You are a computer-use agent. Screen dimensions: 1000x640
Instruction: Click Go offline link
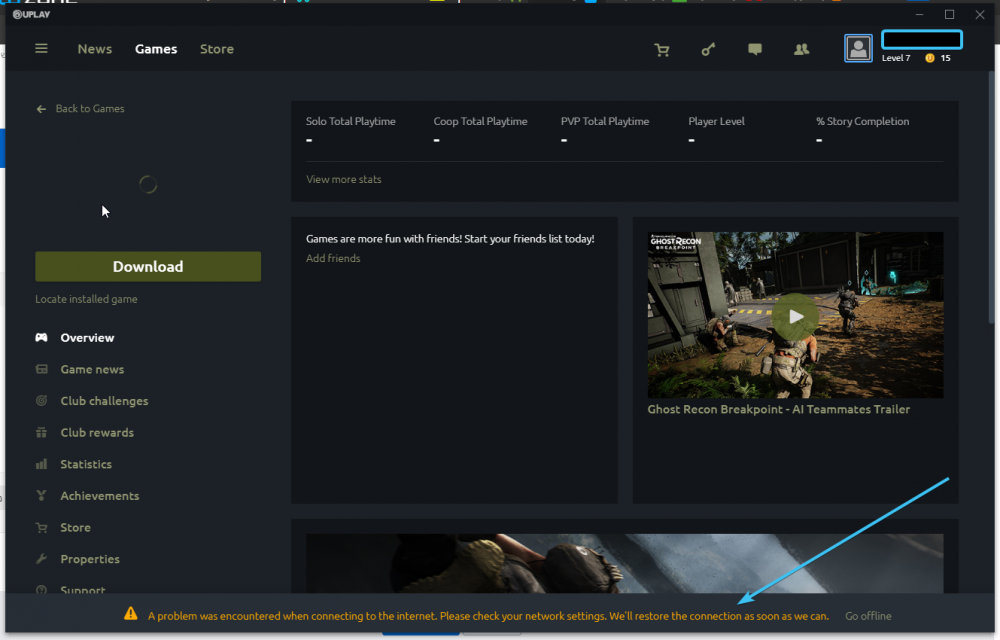point(868,616)
